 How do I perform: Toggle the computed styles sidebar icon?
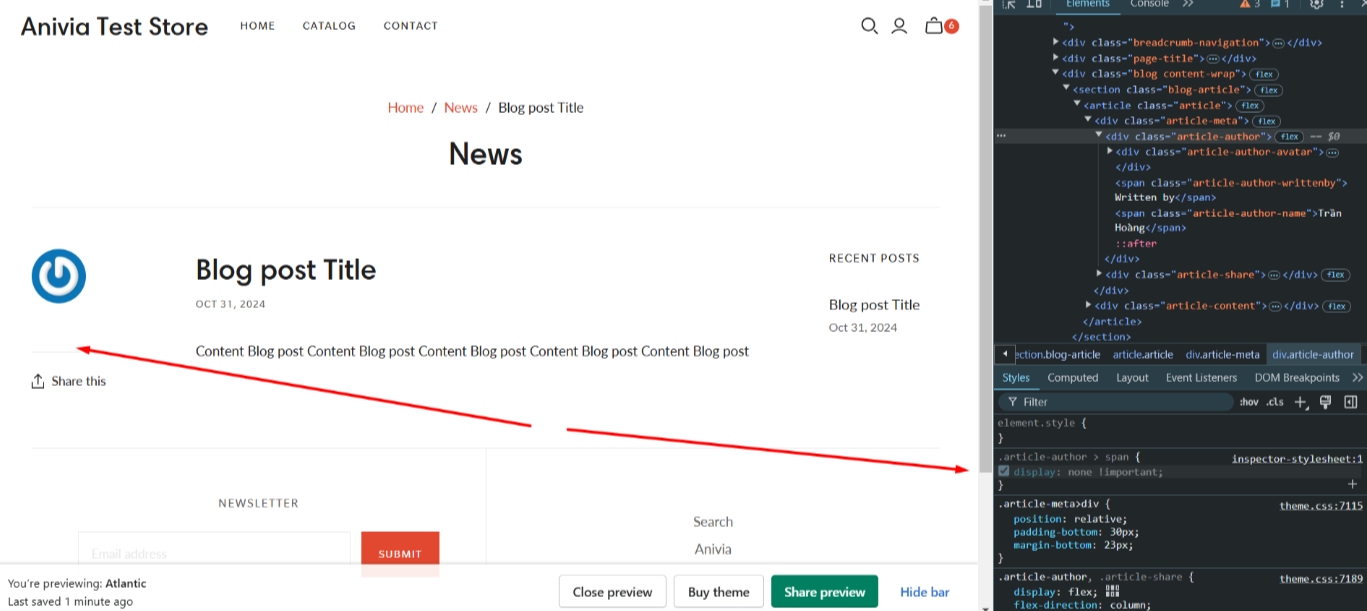pos(1351,402)
